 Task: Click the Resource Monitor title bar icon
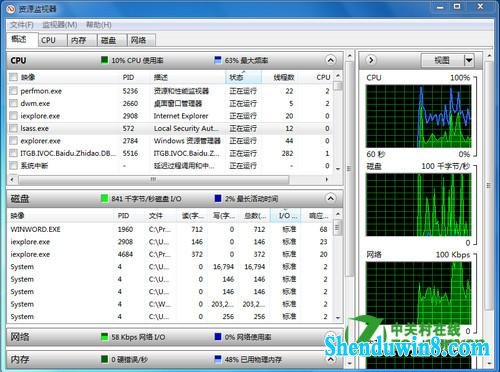11,9
